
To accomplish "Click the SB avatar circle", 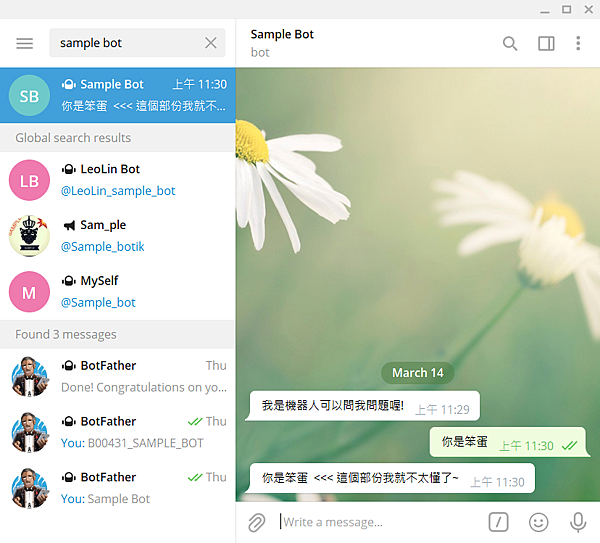I will pos(29,96).
